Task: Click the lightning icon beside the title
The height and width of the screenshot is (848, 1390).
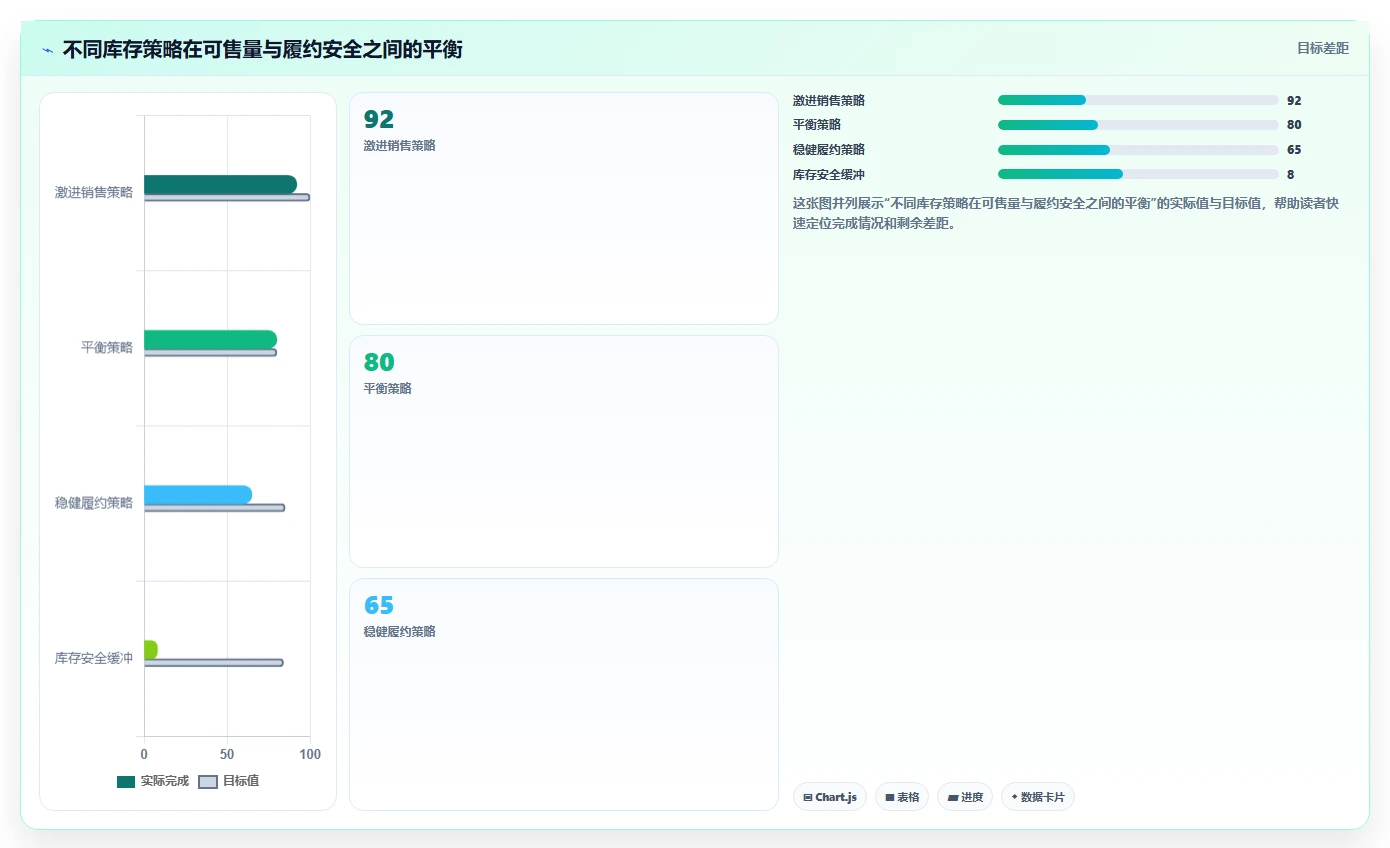Action: tap(48, 50)
